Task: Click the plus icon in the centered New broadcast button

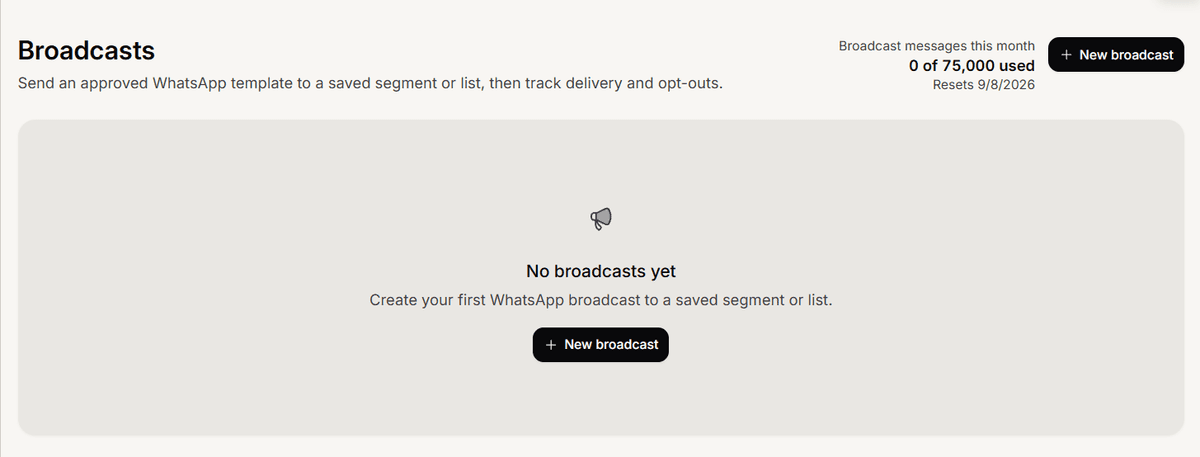Action: coord(551,344)
